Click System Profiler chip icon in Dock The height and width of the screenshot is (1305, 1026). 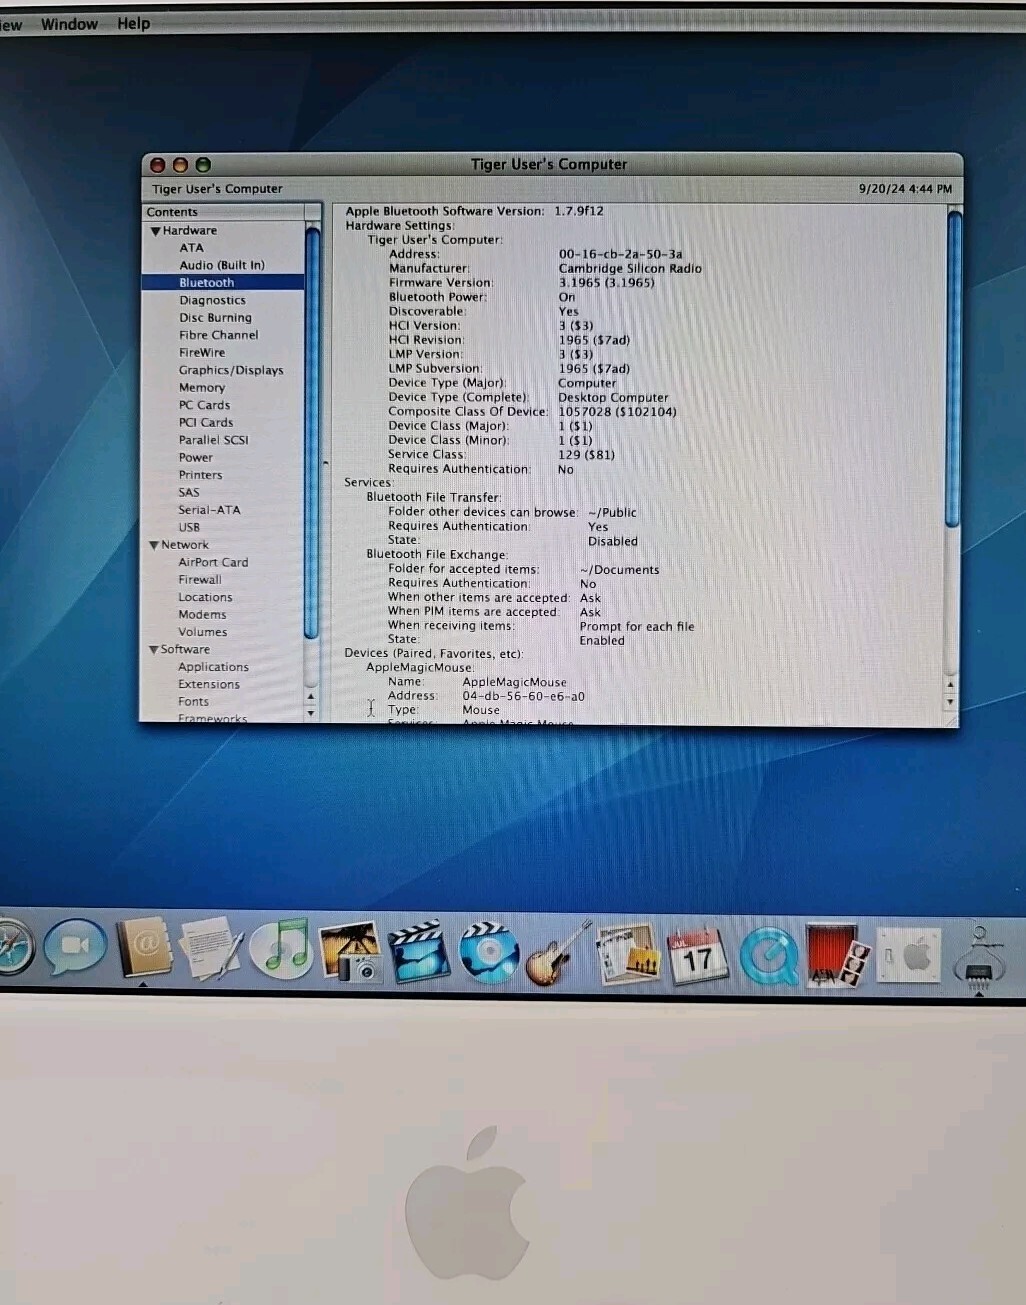pyautogui.click(x=979, y=960)
